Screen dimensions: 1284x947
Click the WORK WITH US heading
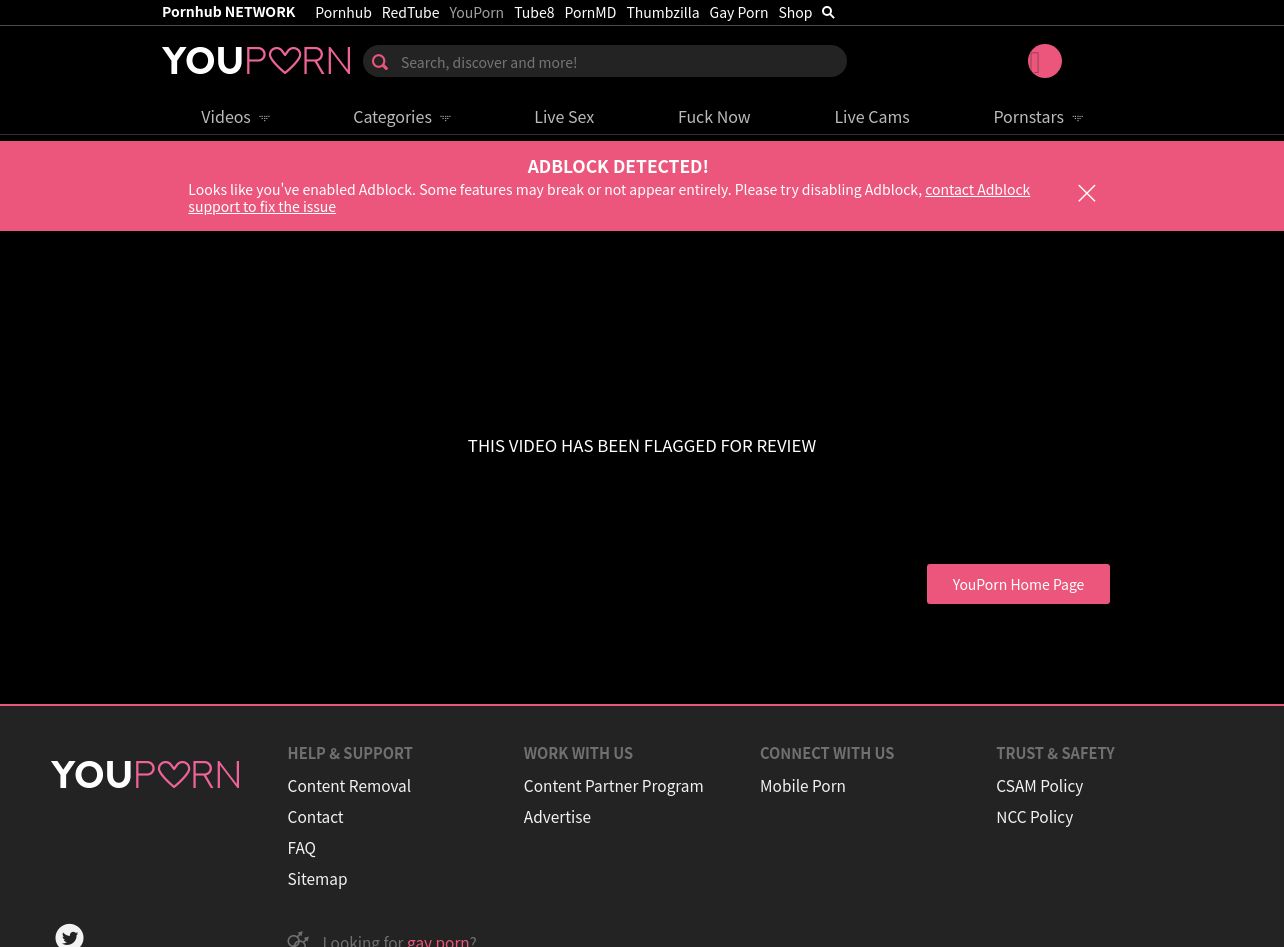578,753
